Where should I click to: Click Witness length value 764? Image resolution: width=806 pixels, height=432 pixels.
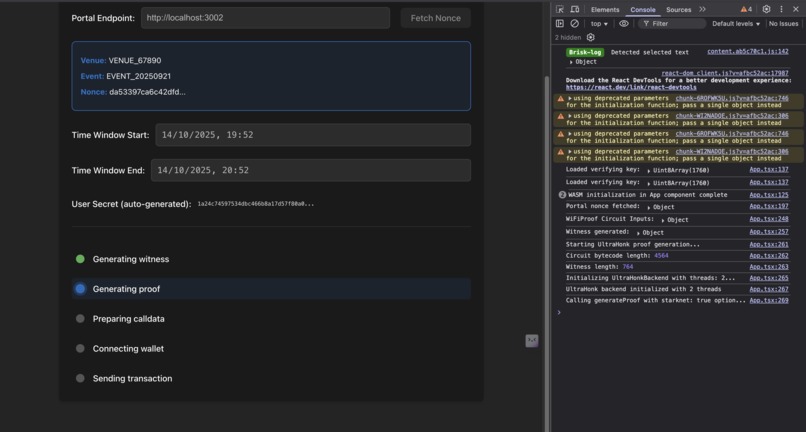coord(628,267)
